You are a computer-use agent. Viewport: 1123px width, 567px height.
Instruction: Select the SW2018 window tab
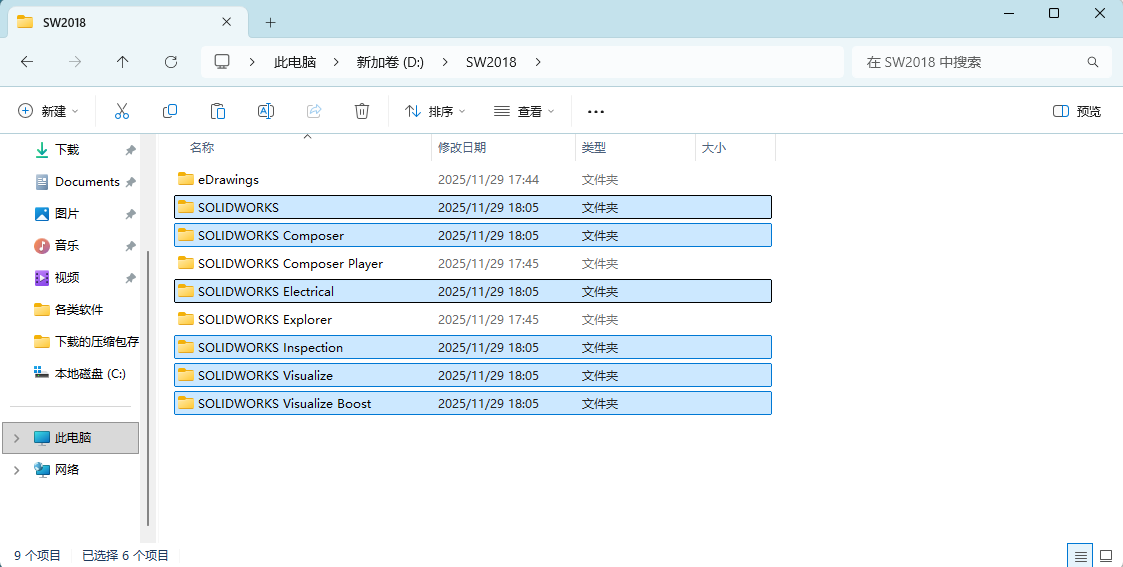[x=127, y=22]
